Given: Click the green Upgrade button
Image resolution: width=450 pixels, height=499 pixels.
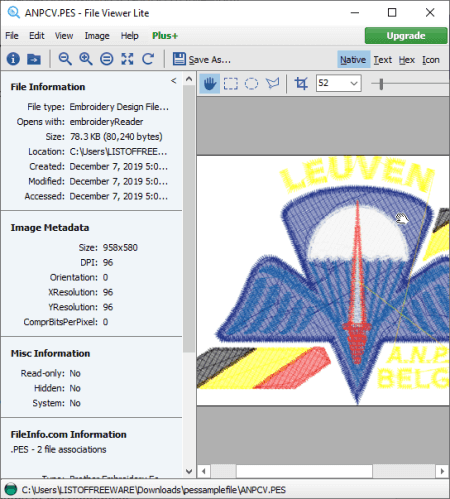Looking at the screenshot, I should [x=406, y=36].
